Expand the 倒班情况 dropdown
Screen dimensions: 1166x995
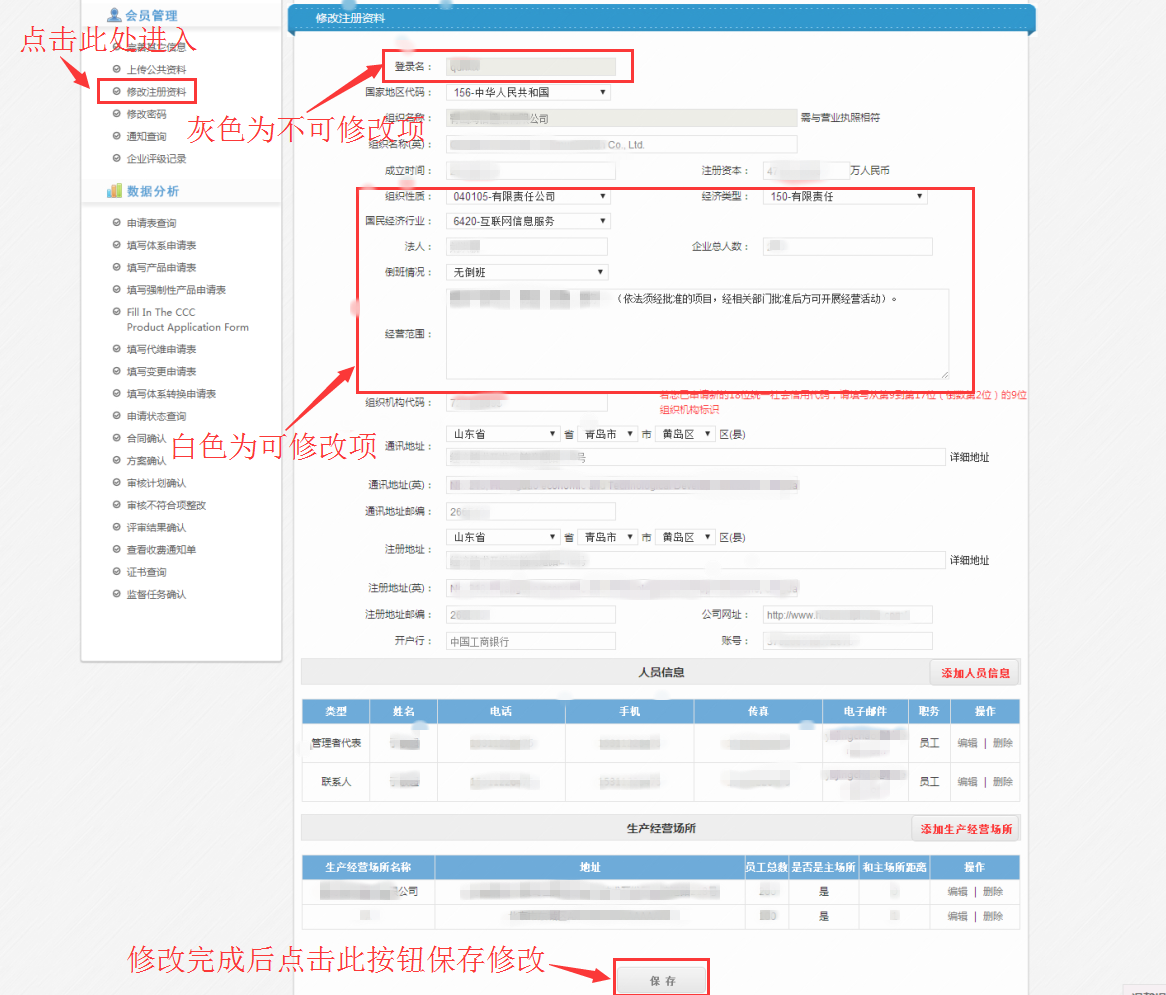click(x=528, y=272)
